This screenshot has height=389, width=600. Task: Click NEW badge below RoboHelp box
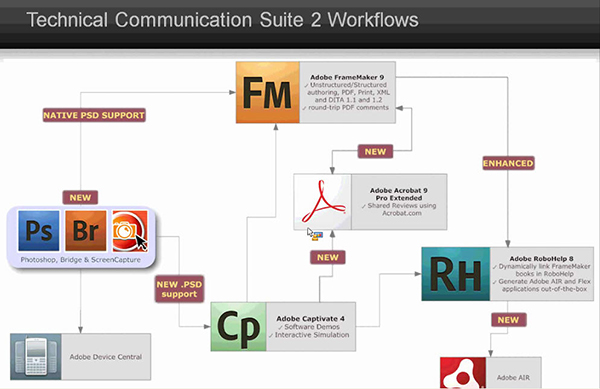pos(509,320)
